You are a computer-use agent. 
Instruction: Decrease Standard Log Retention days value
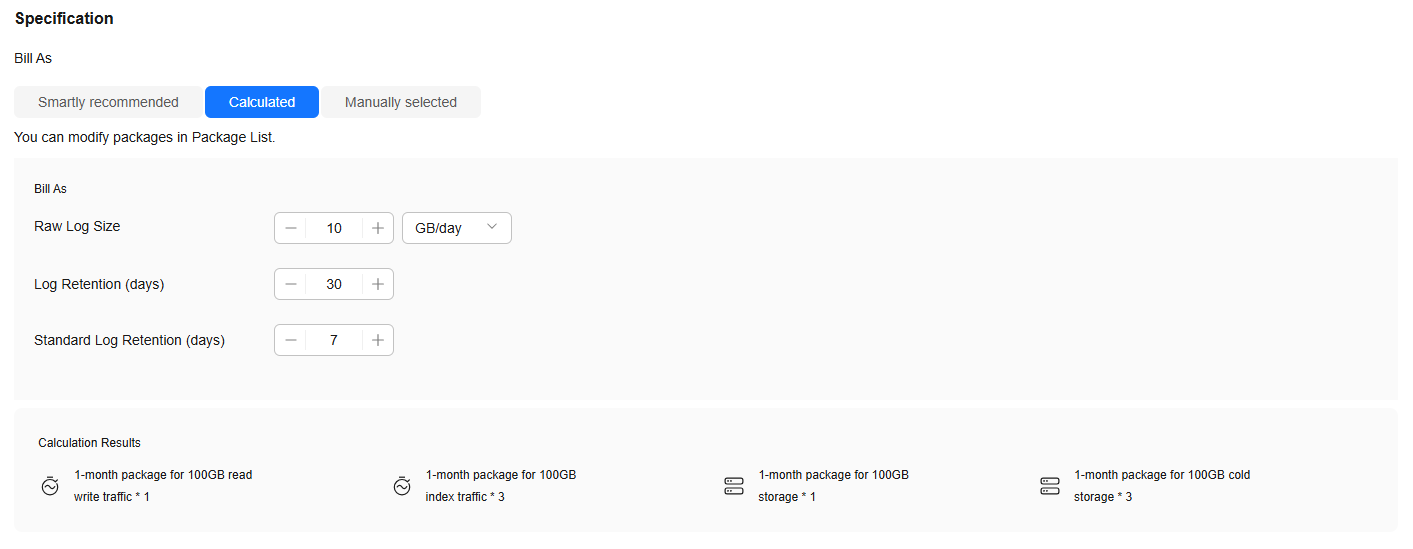coord(291,340)
